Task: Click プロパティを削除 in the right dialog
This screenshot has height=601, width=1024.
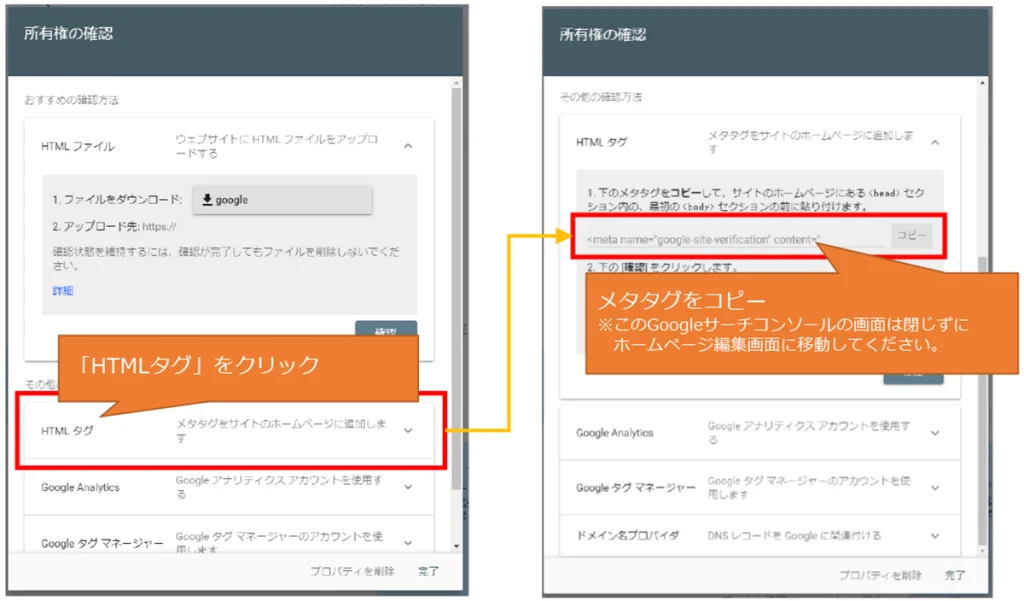Action: pos(880,575)
